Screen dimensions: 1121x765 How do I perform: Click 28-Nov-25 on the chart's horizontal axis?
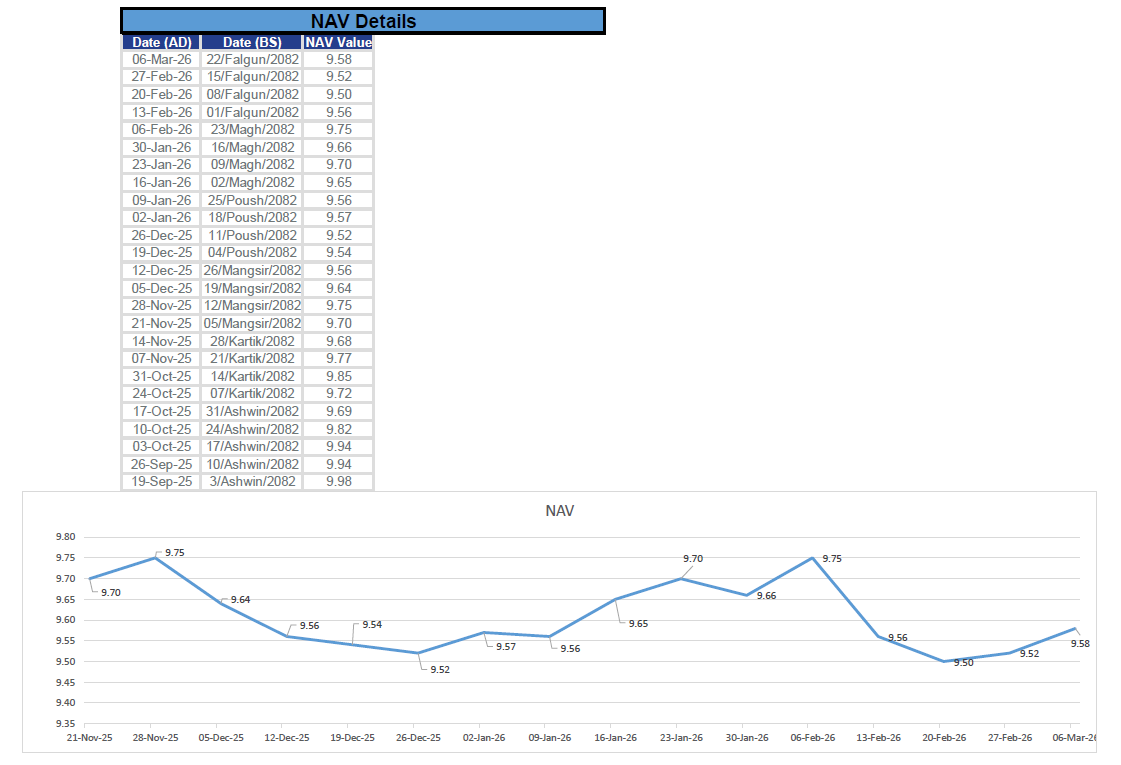155,737
